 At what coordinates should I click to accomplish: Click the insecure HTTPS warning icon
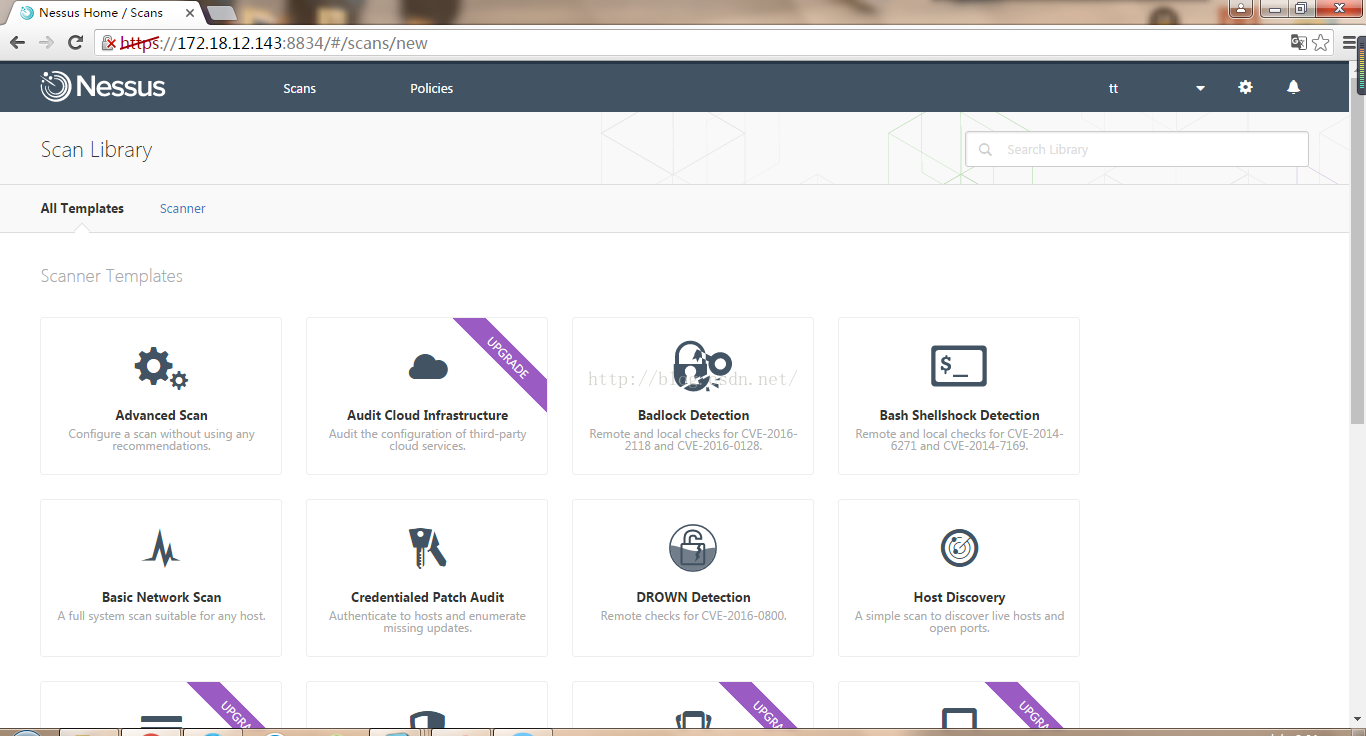point(109,43)
